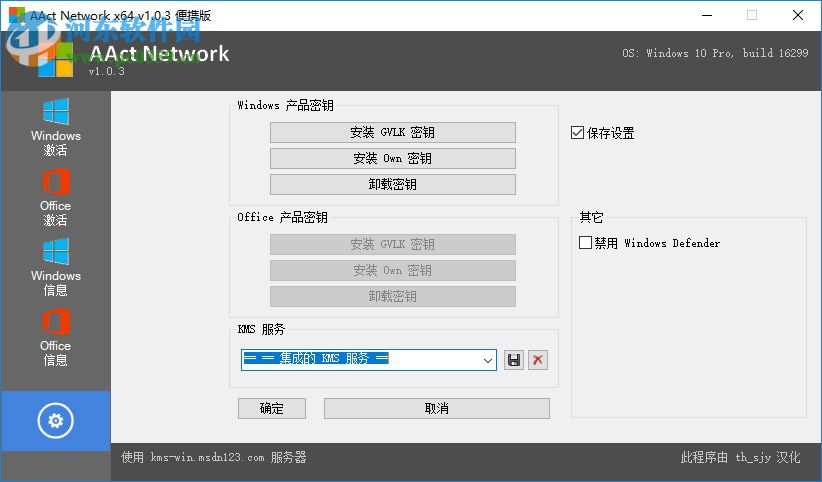Viewport: 822px width, 482px height.
Task: Cancel changes with the 取消 button
Action: [437, 409]
